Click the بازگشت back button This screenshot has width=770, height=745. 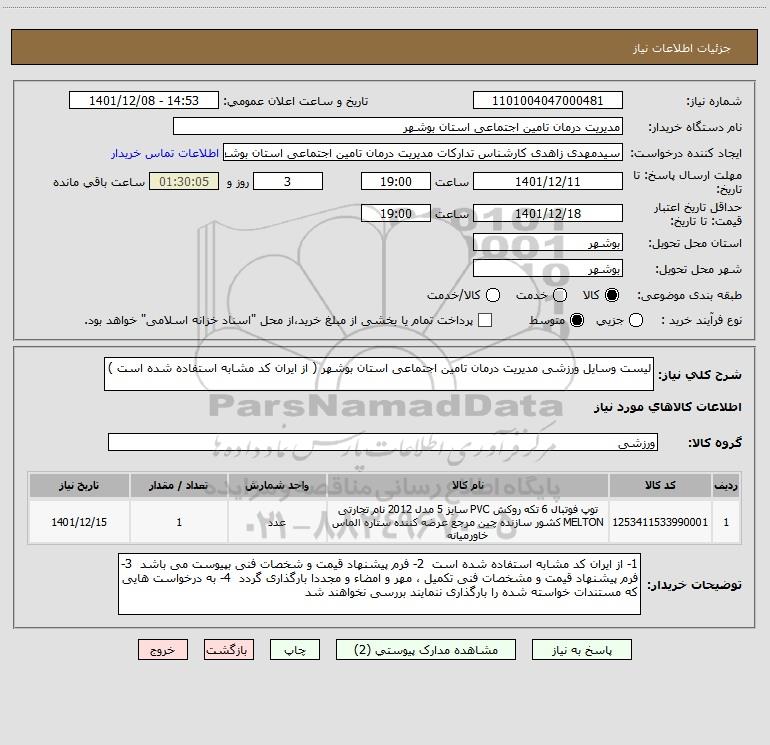coord(229,650)
